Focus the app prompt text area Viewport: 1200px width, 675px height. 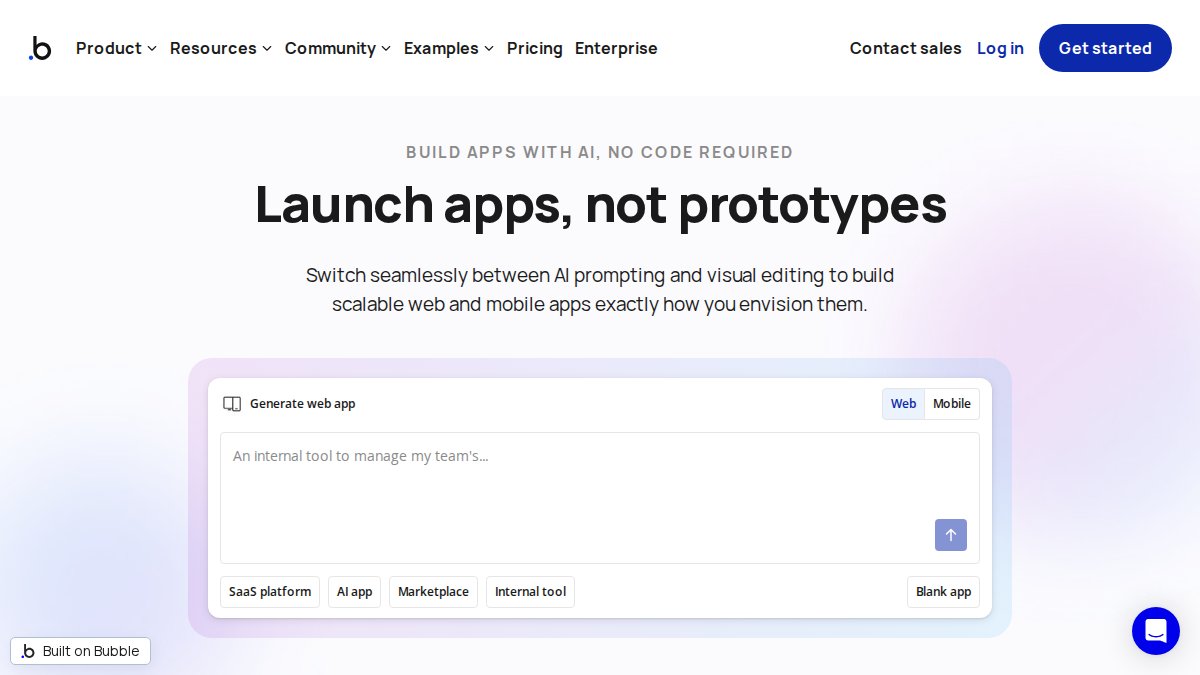[600, 498]
